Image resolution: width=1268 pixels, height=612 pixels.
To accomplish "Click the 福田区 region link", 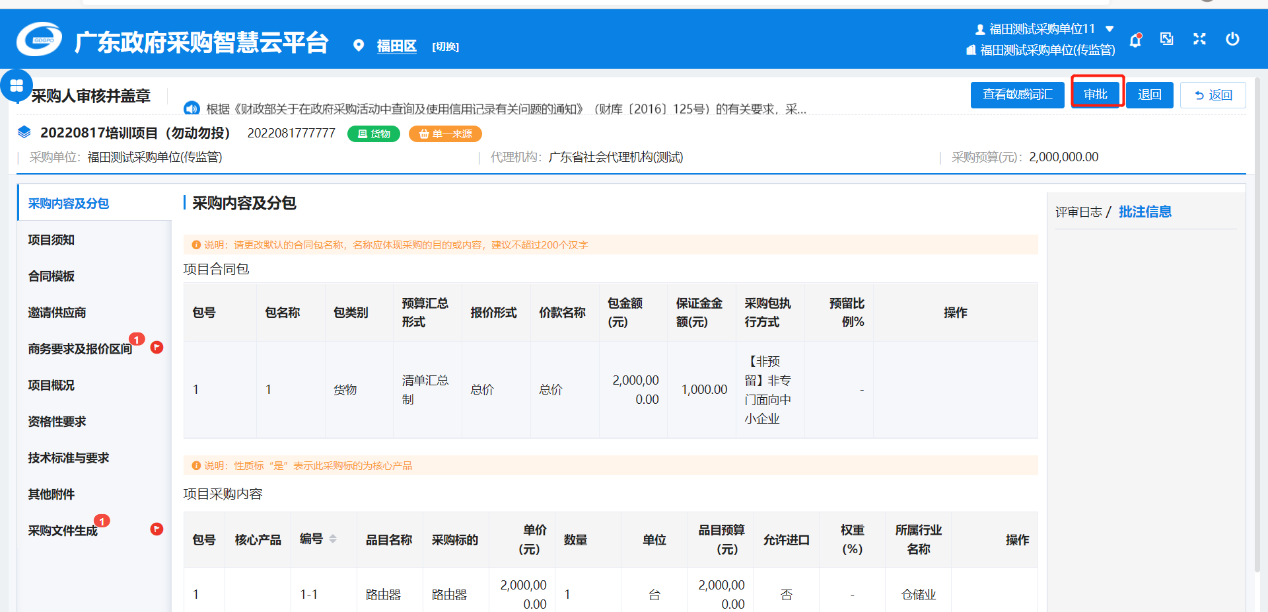I will (396, 46).
